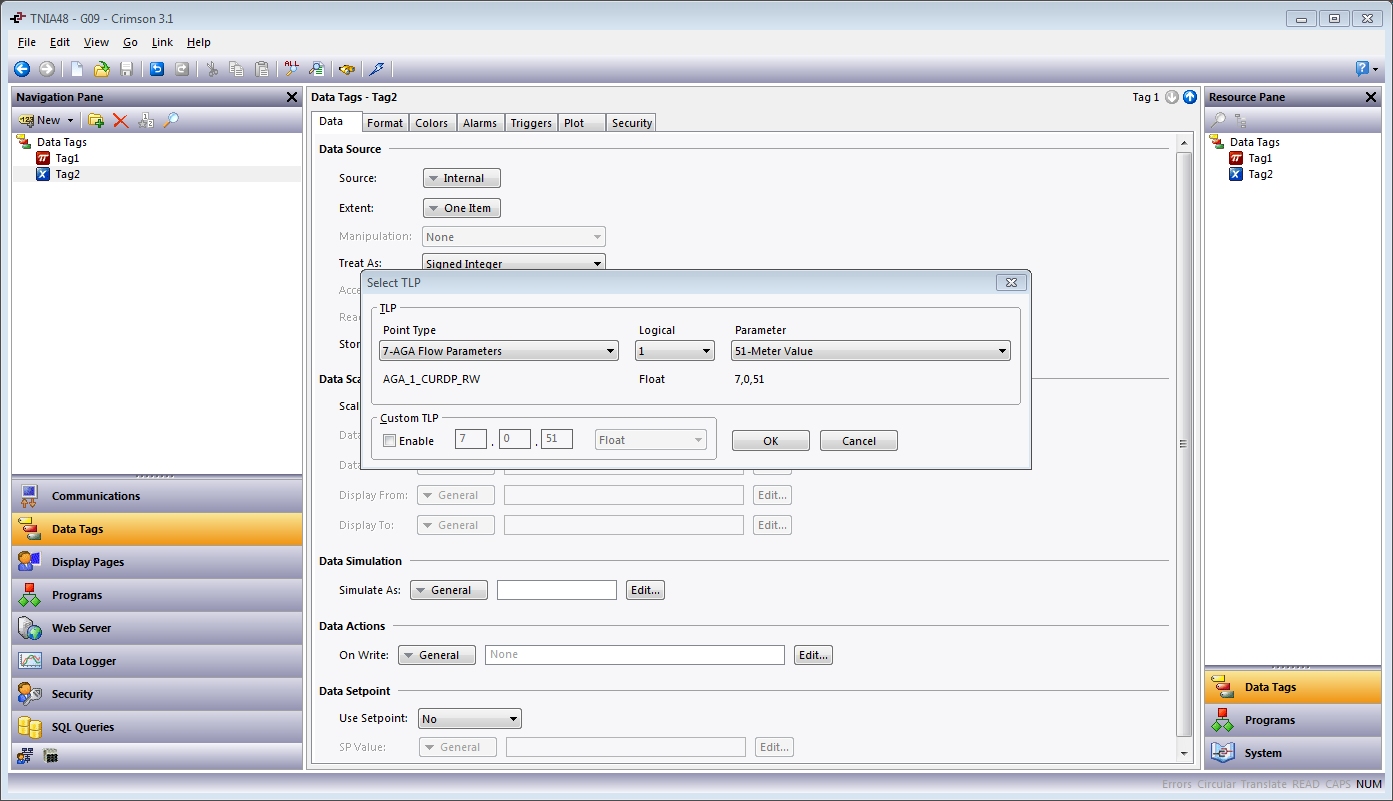This screenshot has height=801, width=1393.
Task: Click the blue Back arrow toolbar icon
Action: pos(22,69)
